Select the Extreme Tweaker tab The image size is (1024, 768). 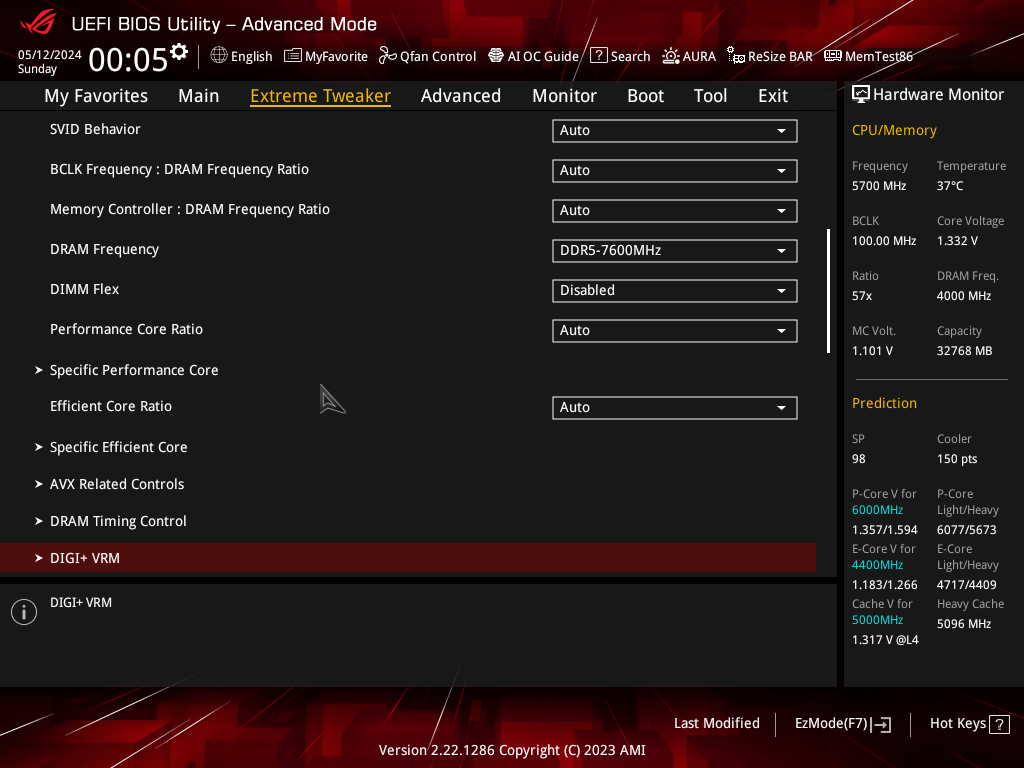320,96
